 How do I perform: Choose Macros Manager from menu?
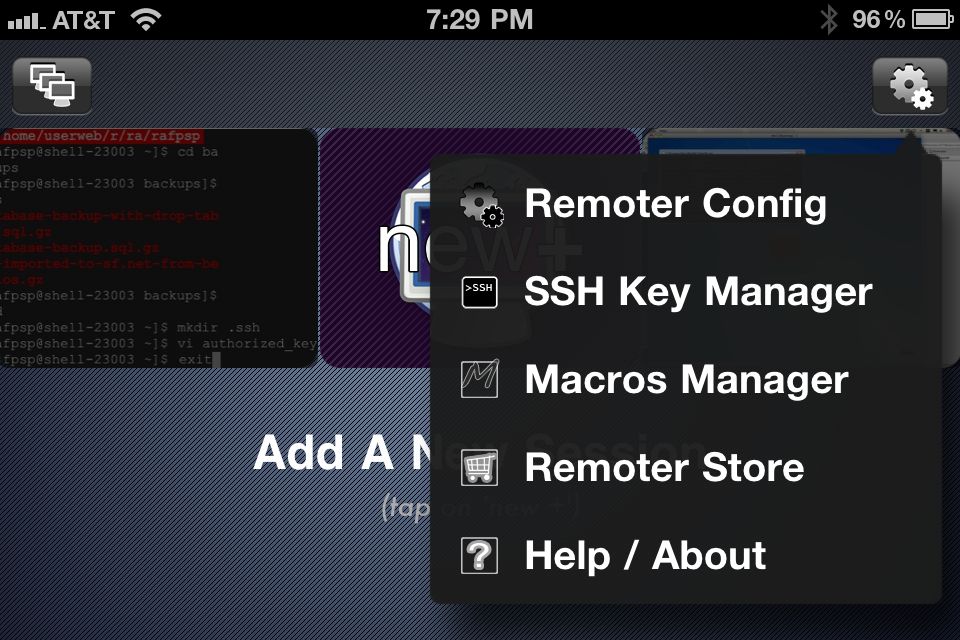[x=686, y=379]
